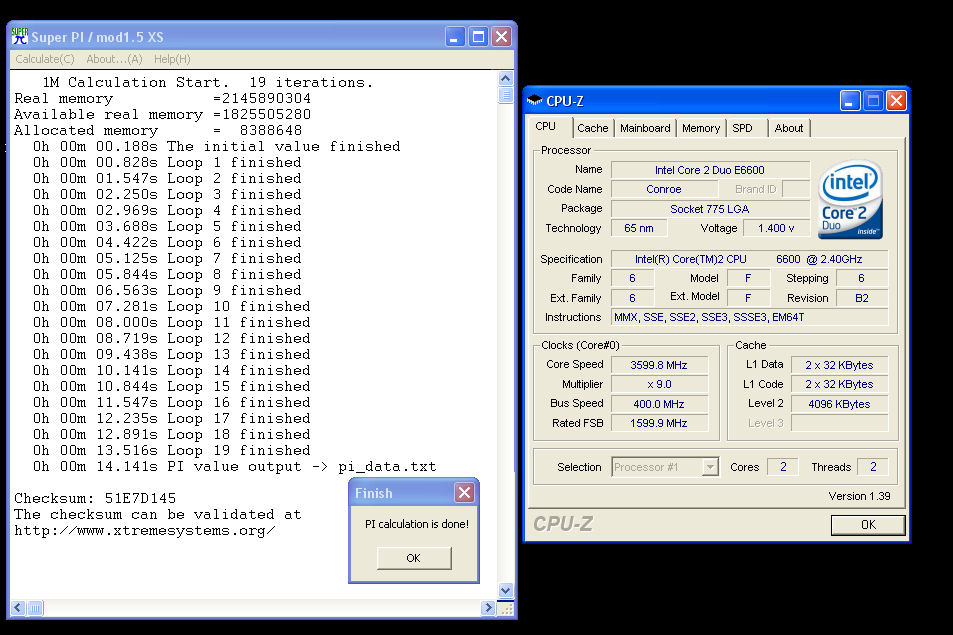Screen dimensions: 953x635
Task: Click the 'Socket 775 LGA' package value
Action: pos(710,209)
